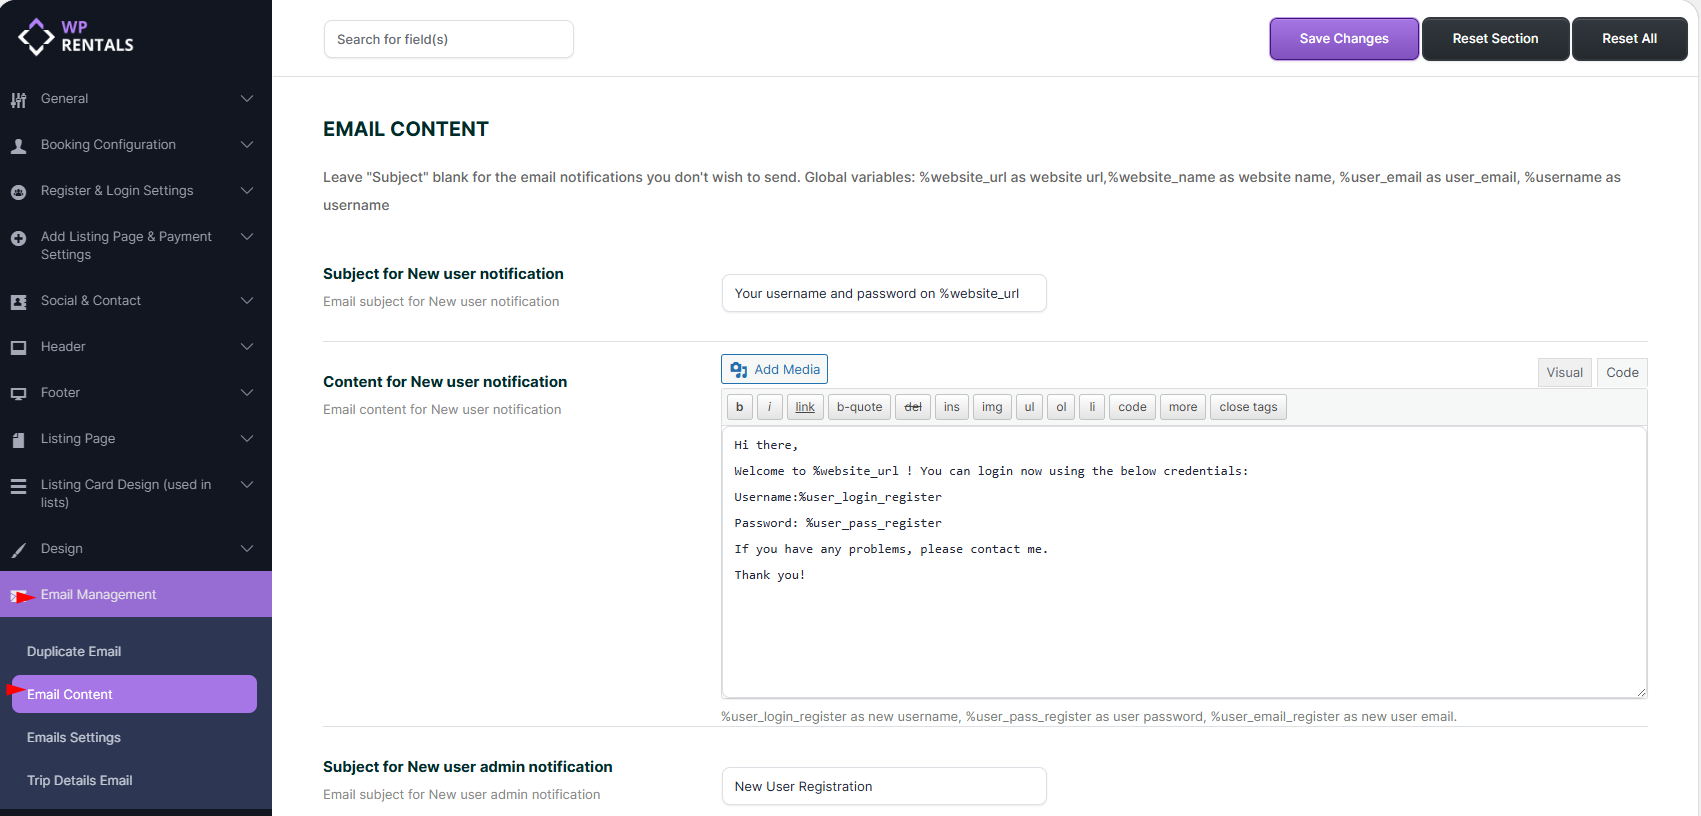Focus the Search for field(s) box
The image size is (1701, 816).
[448, 39]
